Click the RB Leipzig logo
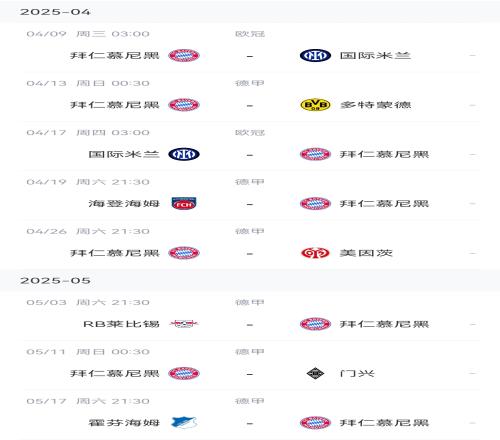Image resolution: width=500 pixels, height=440 pixels. click(x=184, y=324)
